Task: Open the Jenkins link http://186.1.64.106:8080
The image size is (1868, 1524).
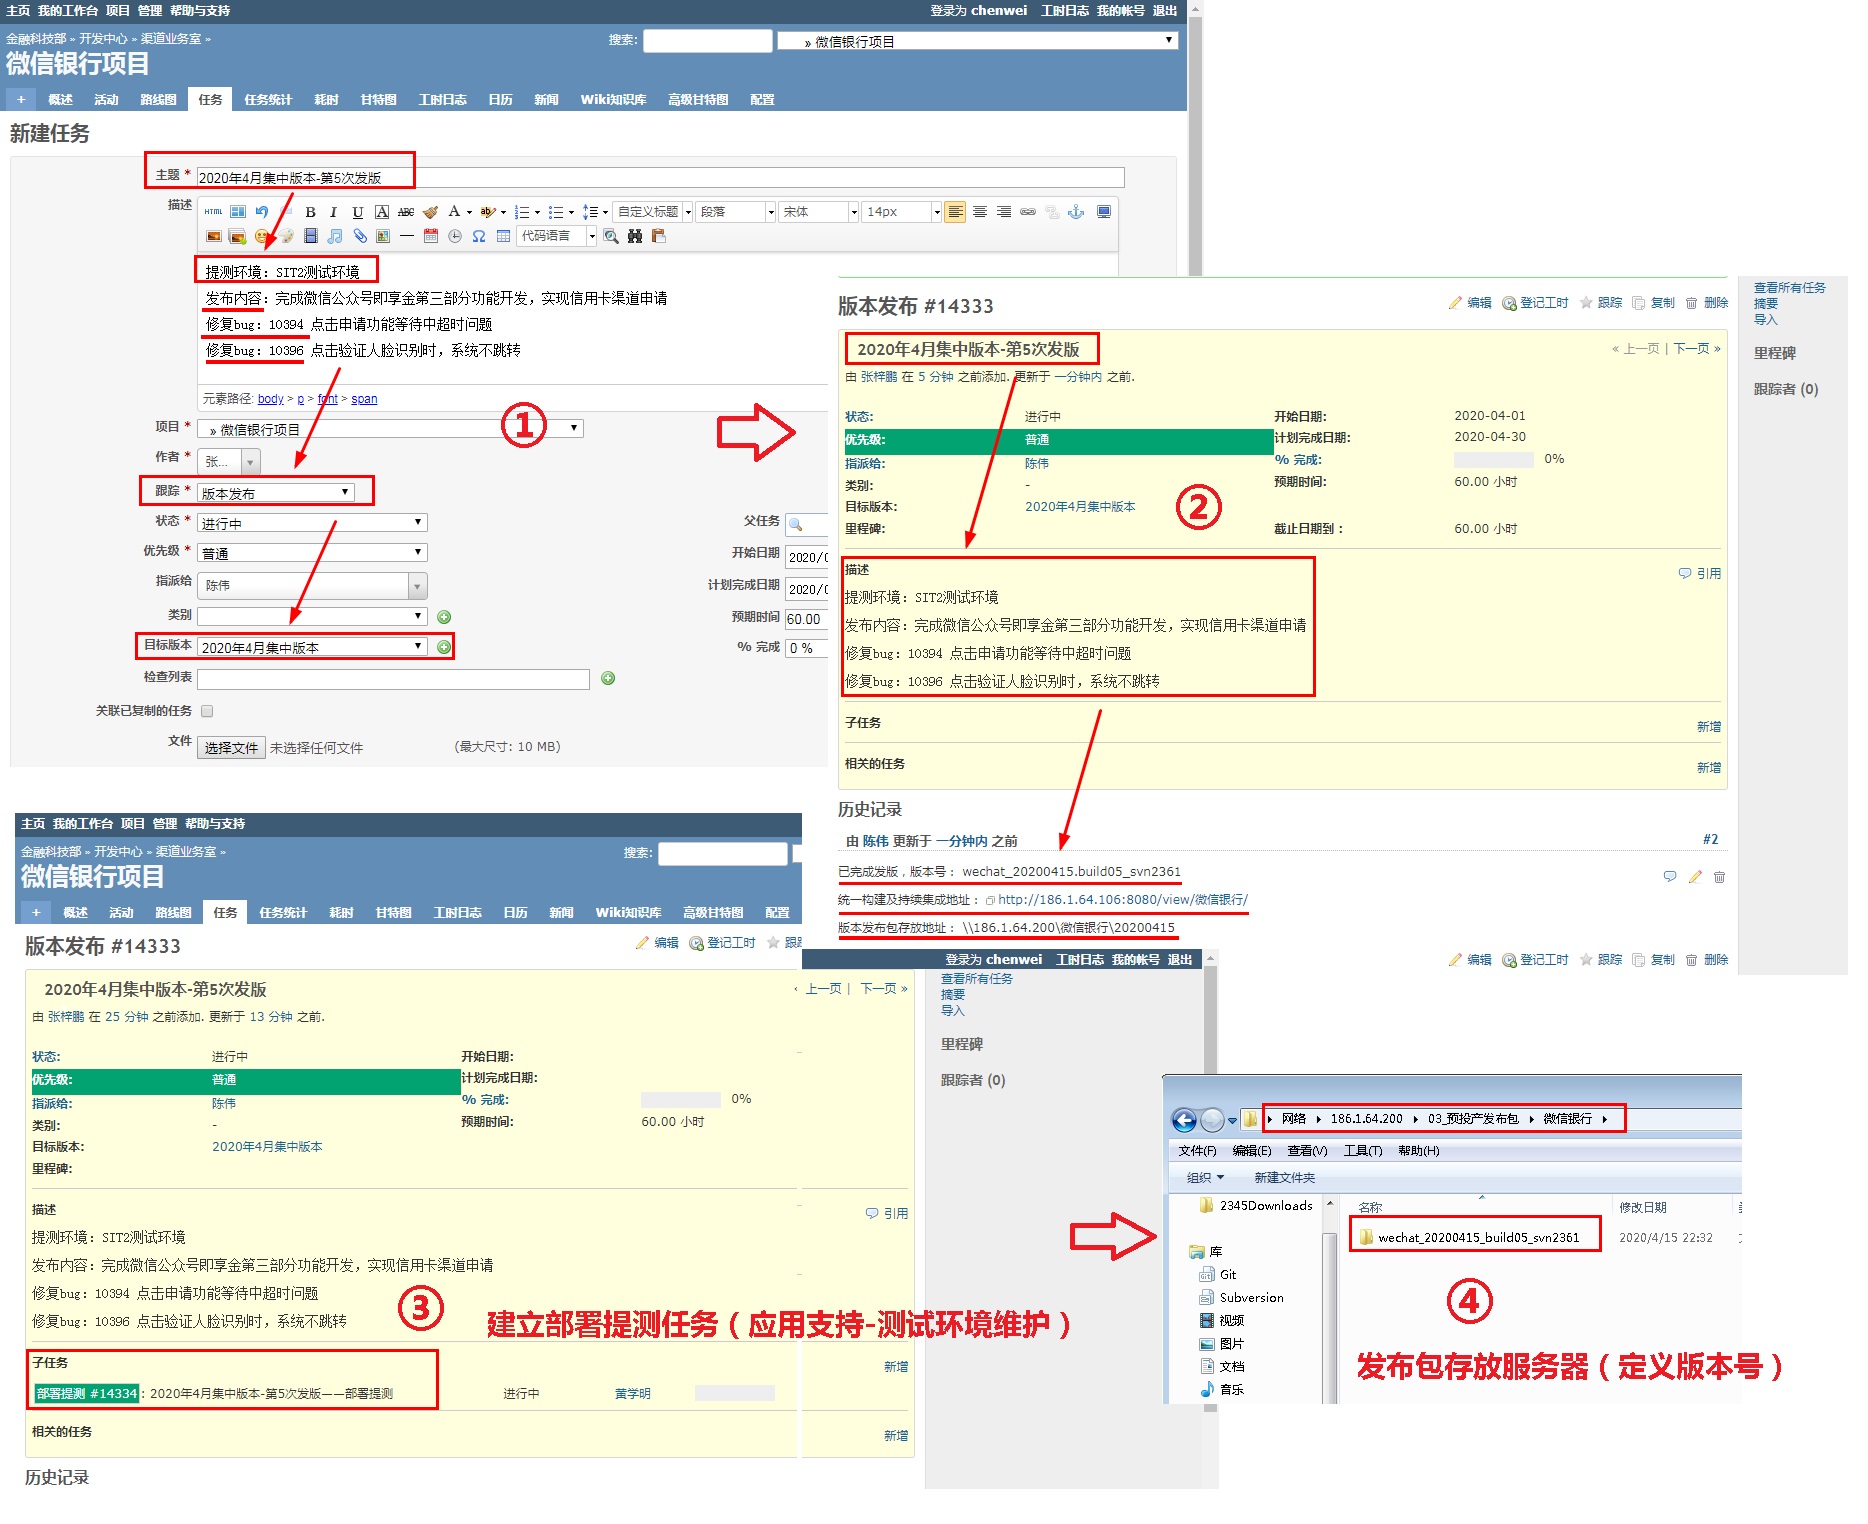Action: 1123,899
